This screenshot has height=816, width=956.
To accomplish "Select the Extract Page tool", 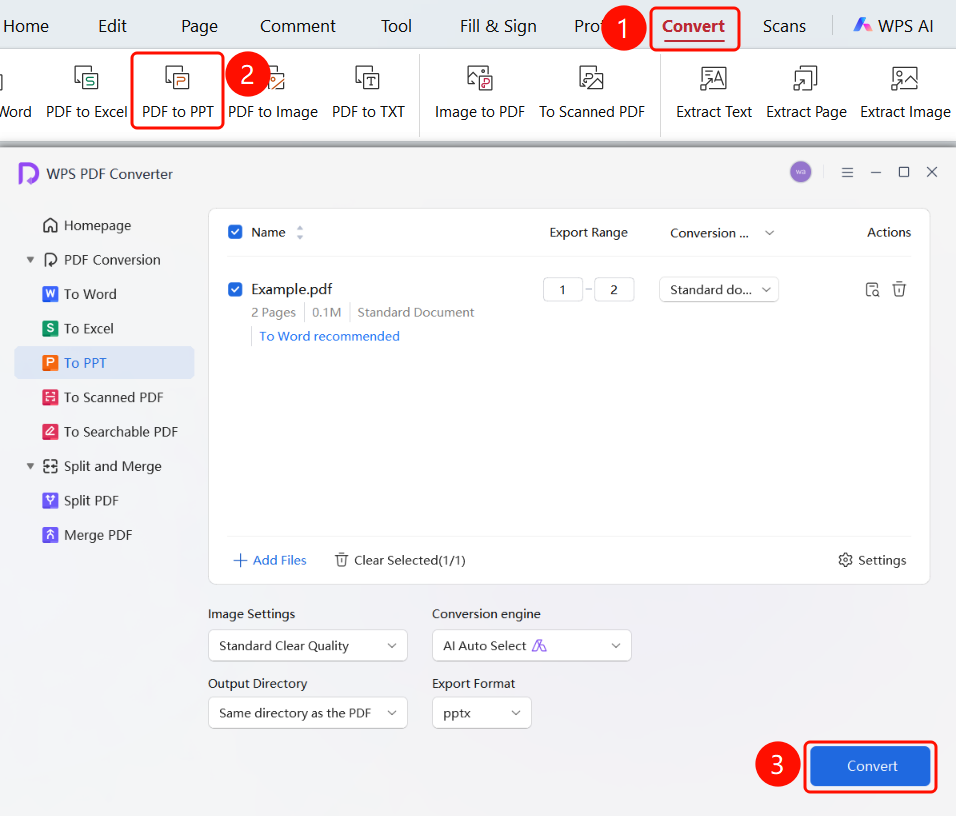I will click(x=806, y=91).
